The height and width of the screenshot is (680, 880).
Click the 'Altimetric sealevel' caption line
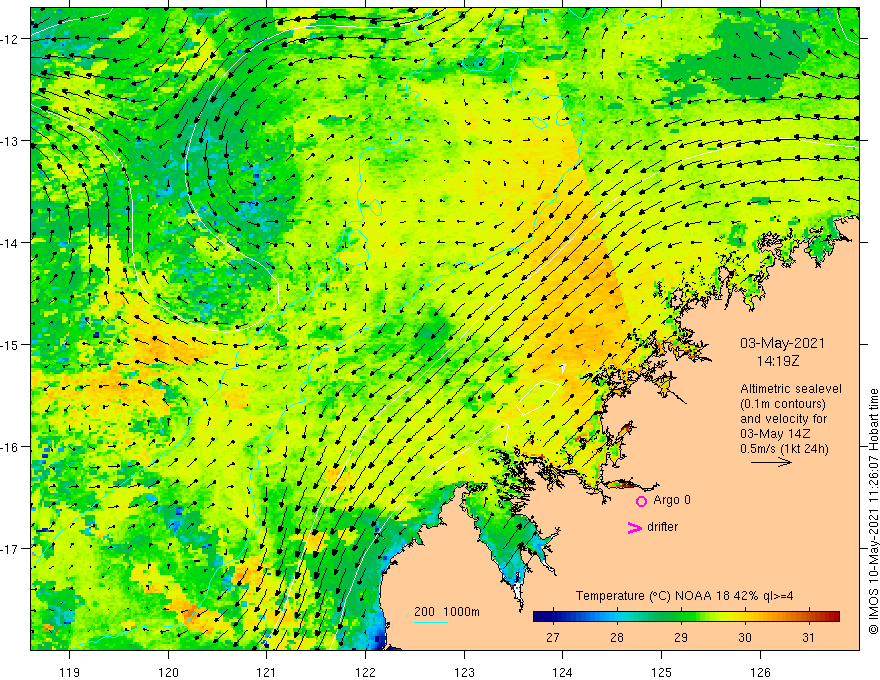[x=791, y=389]
